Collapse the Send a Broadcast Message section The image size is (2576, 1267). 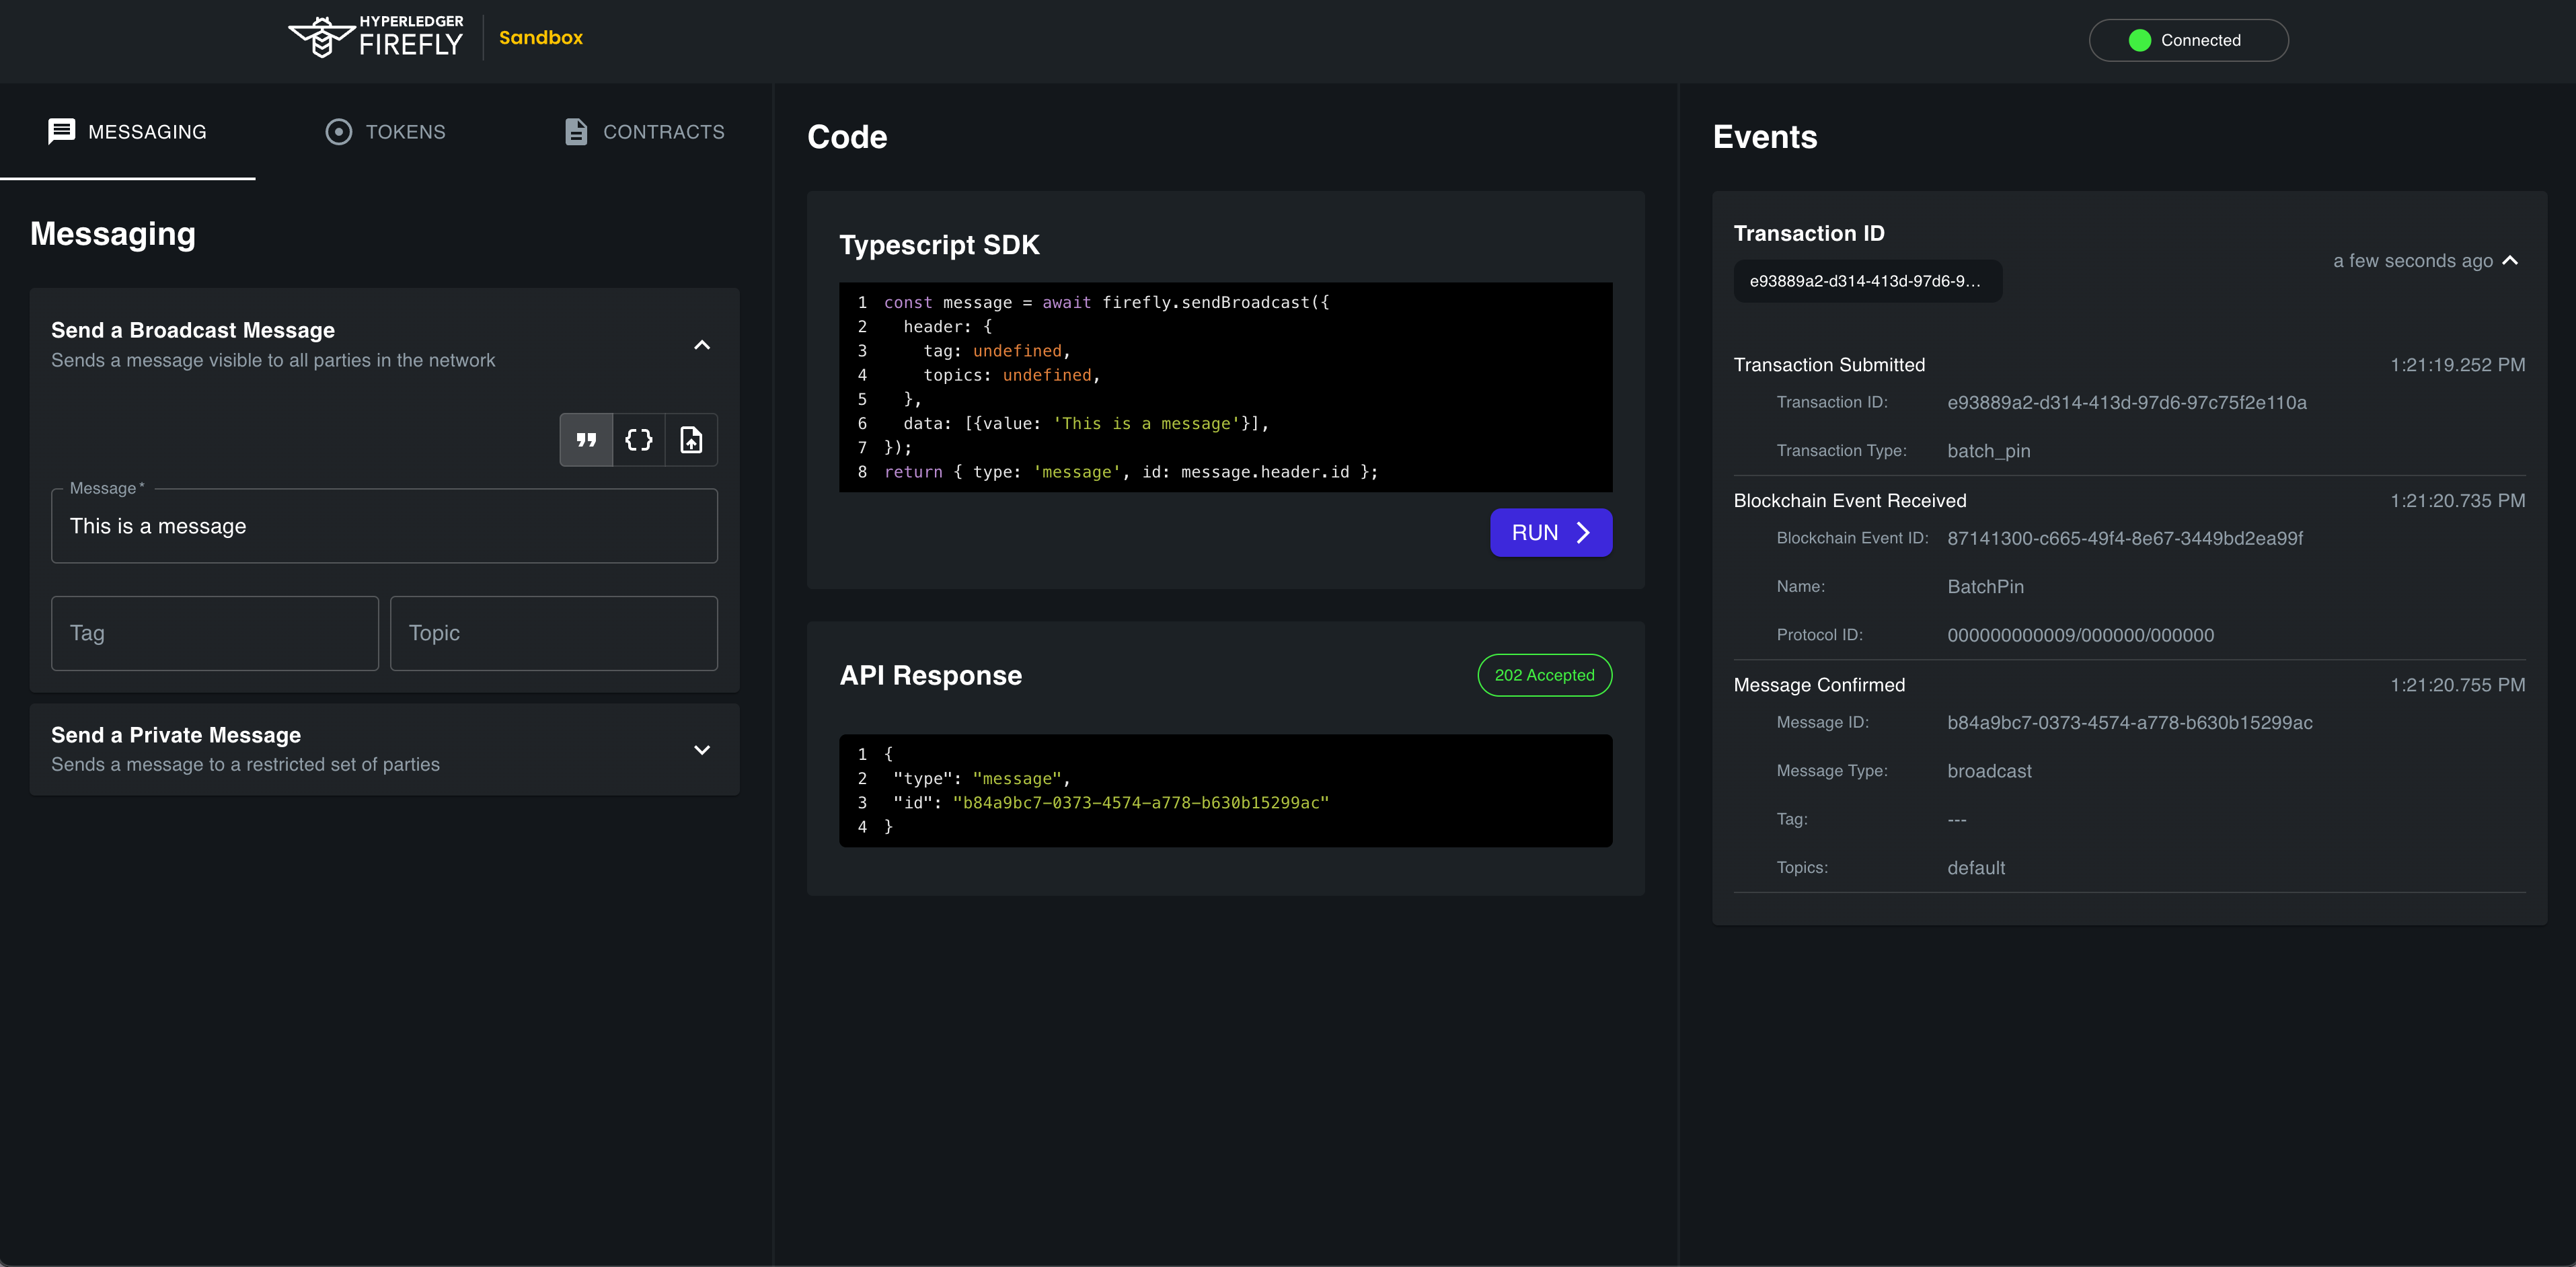[702, 345]
